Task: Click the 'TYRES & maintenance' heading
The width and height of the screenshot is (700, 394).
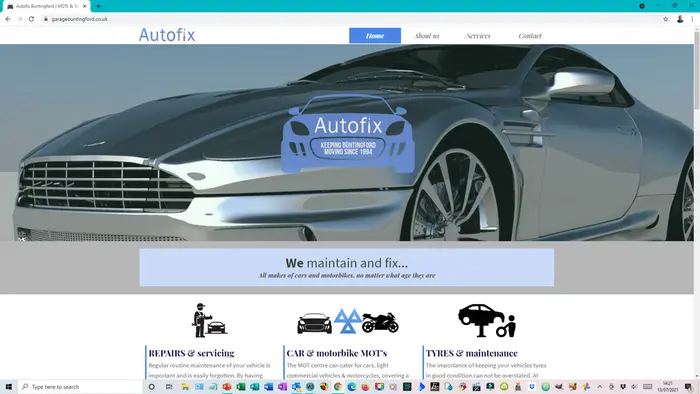Action: pyautogui.click(x=471, y=353)
